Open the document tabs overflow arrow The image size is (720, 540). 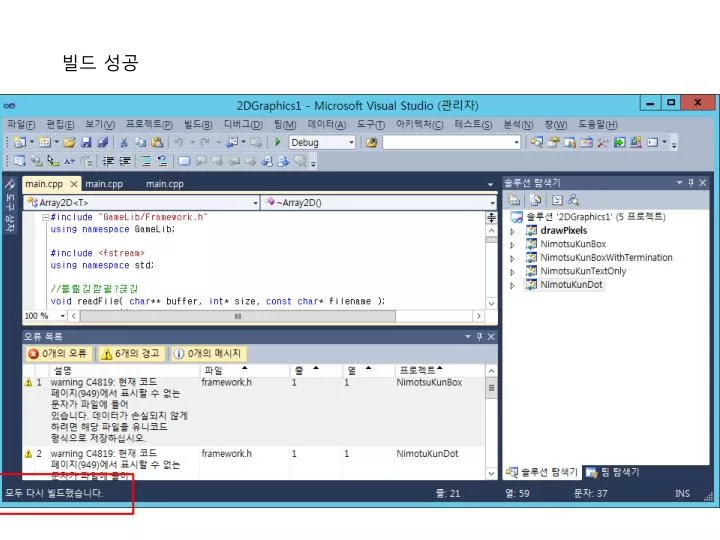pos(490,185)
